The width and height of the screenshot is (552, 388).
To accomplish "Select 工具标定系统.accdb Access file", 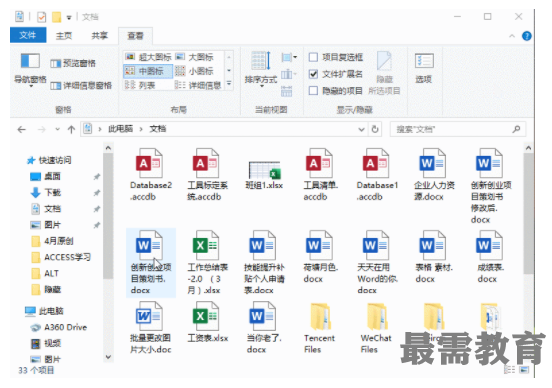I will tap(206, 175).
